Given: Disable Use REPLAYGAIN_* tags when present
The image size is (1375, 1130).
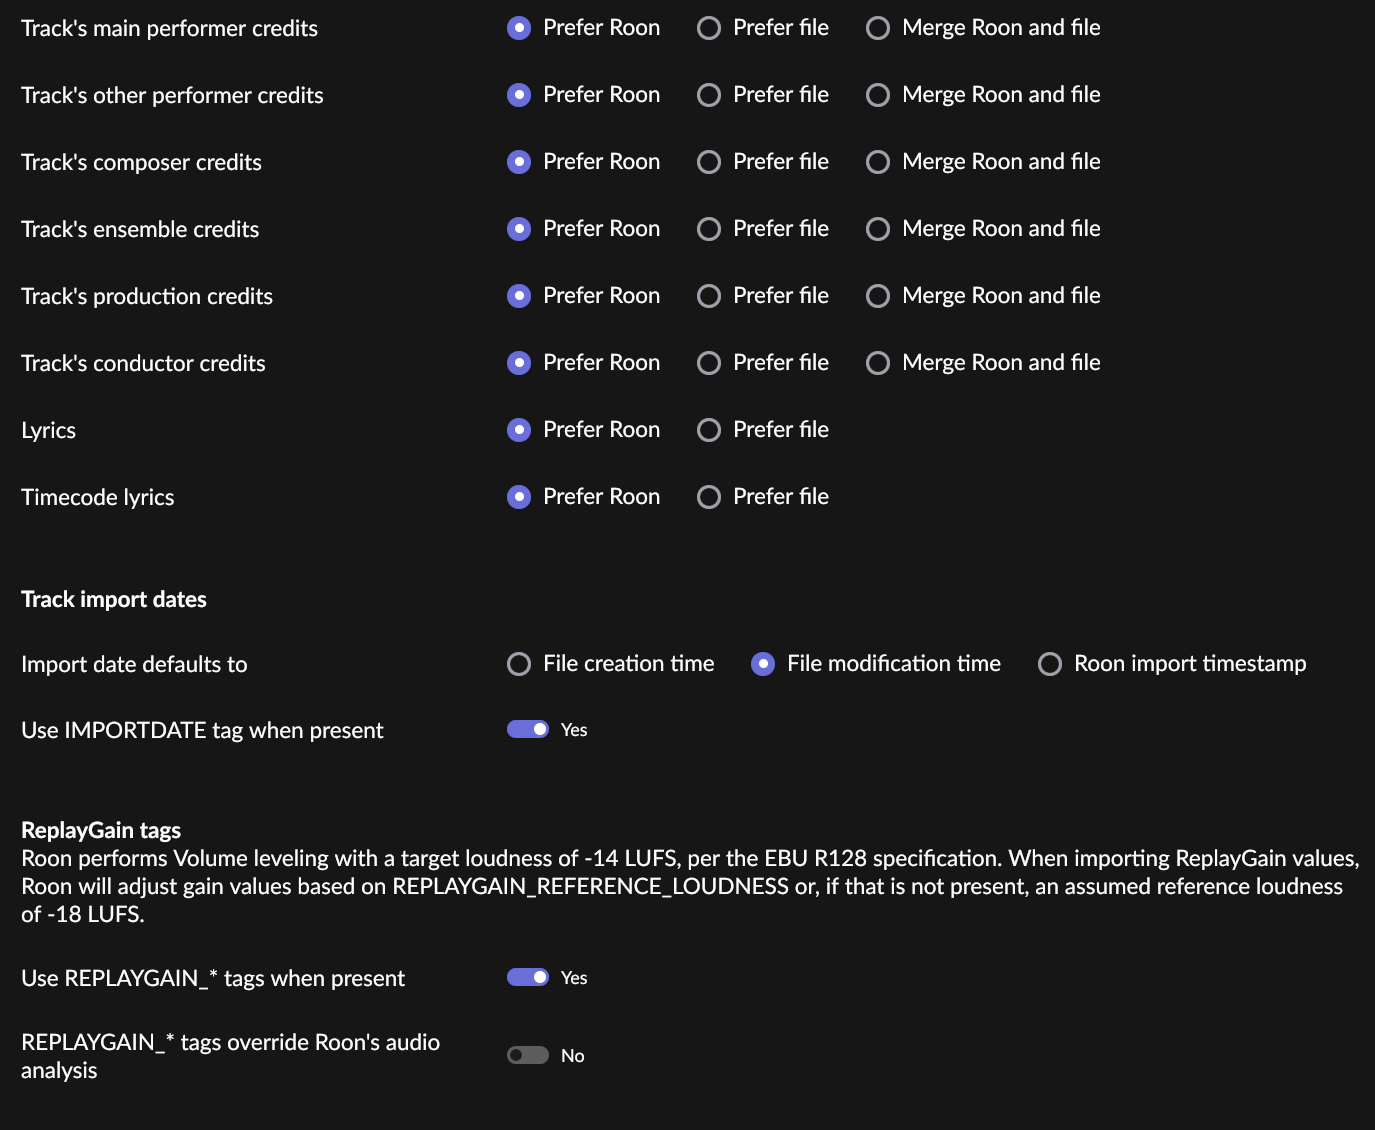Looking at the screenshot, I should tap(528, 977).
